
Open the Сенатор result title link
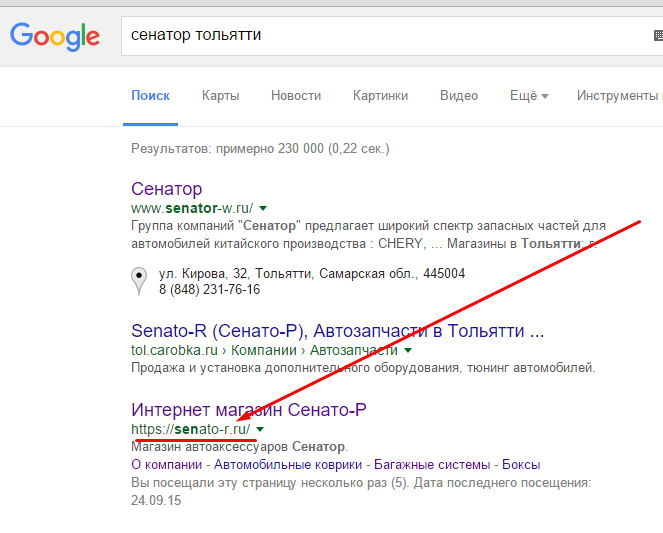pos(167,188)
